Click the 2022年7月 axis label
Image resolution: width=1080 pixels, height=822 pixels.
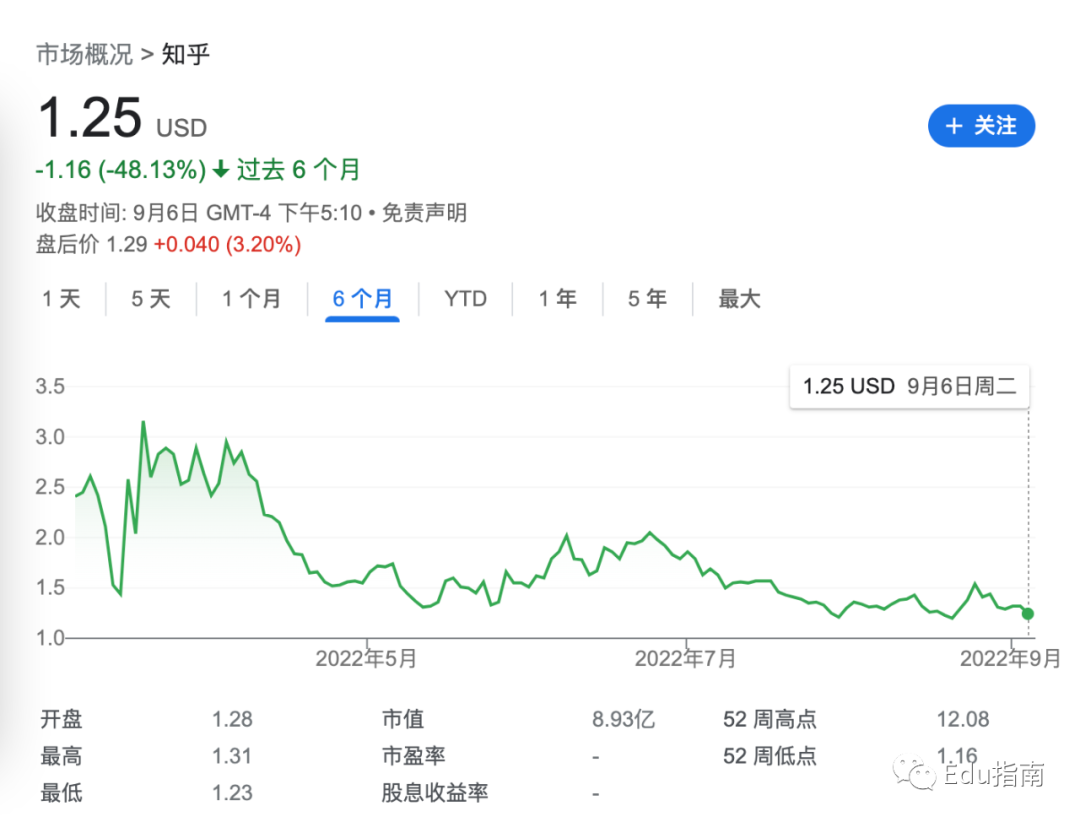click(685, 659)
